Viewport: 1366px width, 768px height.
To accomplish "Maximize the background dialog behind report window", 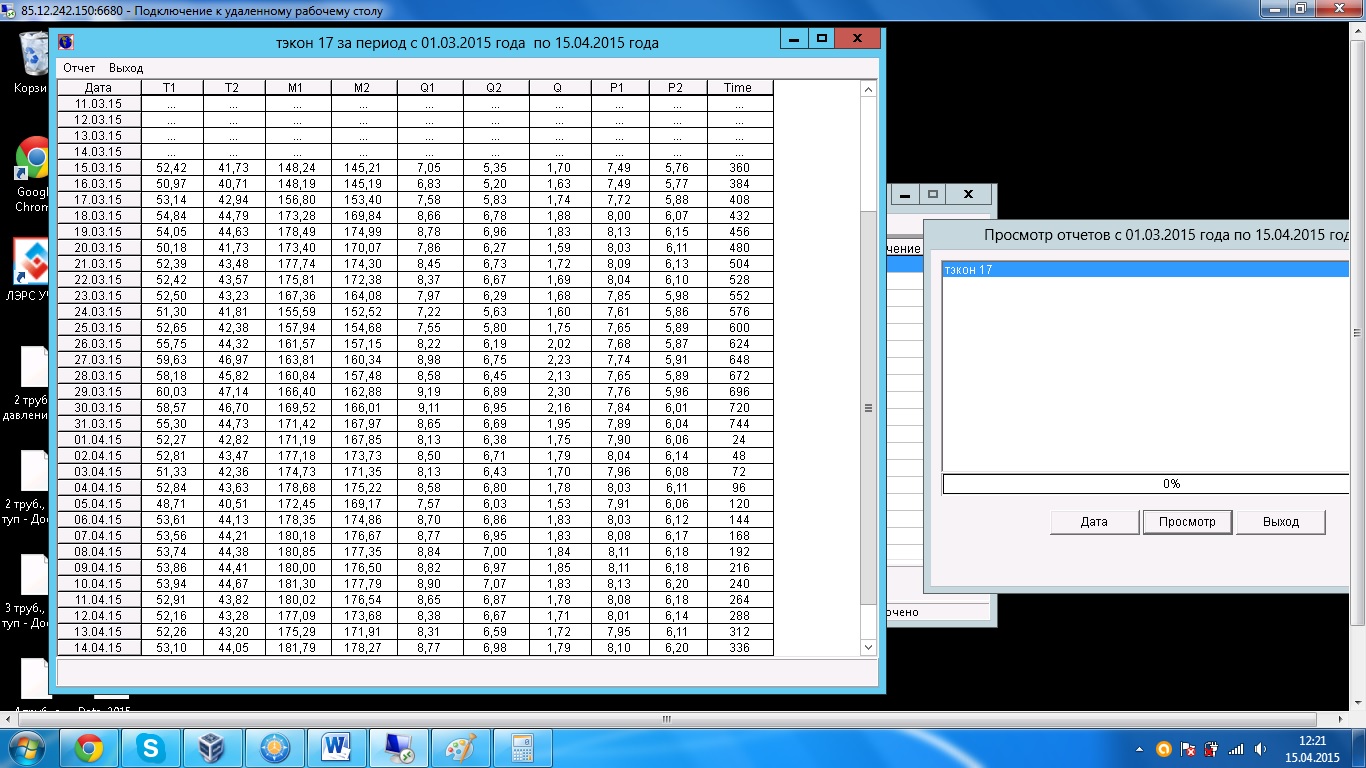I will [932, 194].
